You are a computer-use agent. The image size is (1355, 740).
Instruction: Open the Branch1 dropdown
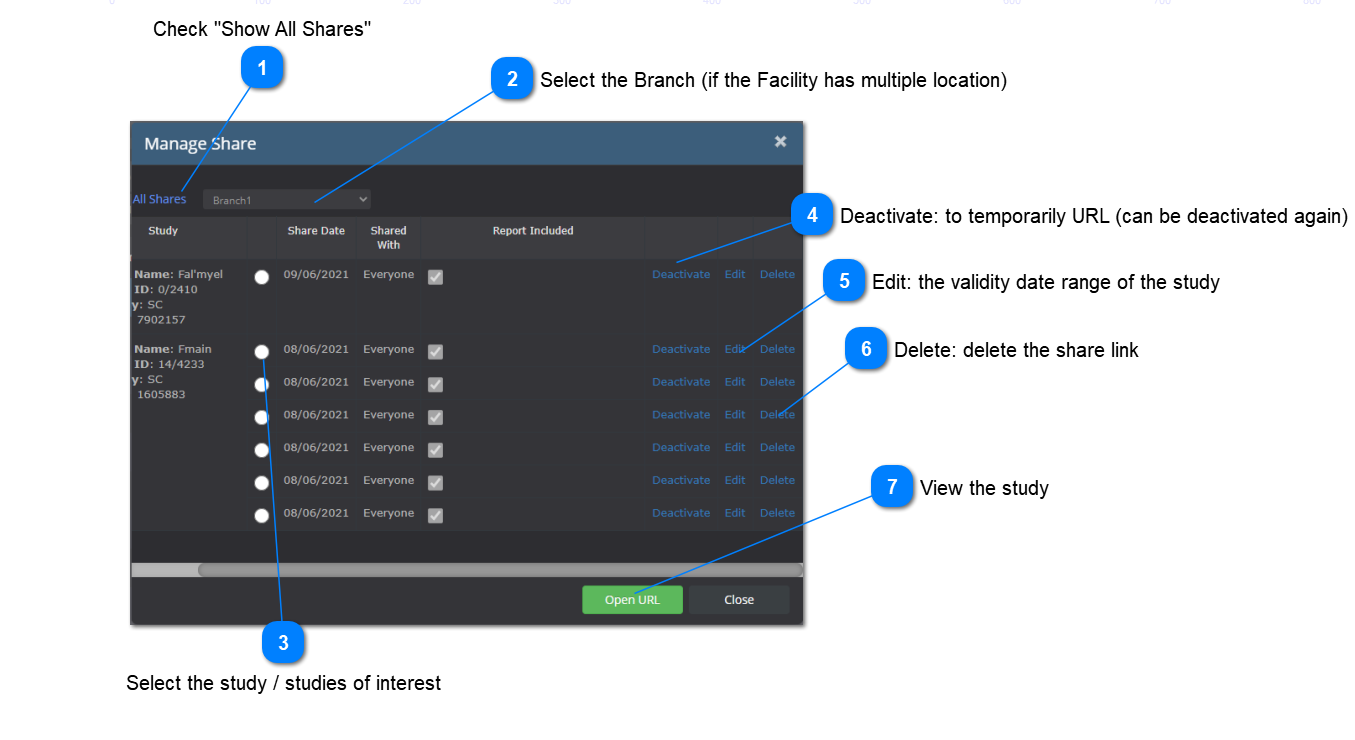point(286,200)
